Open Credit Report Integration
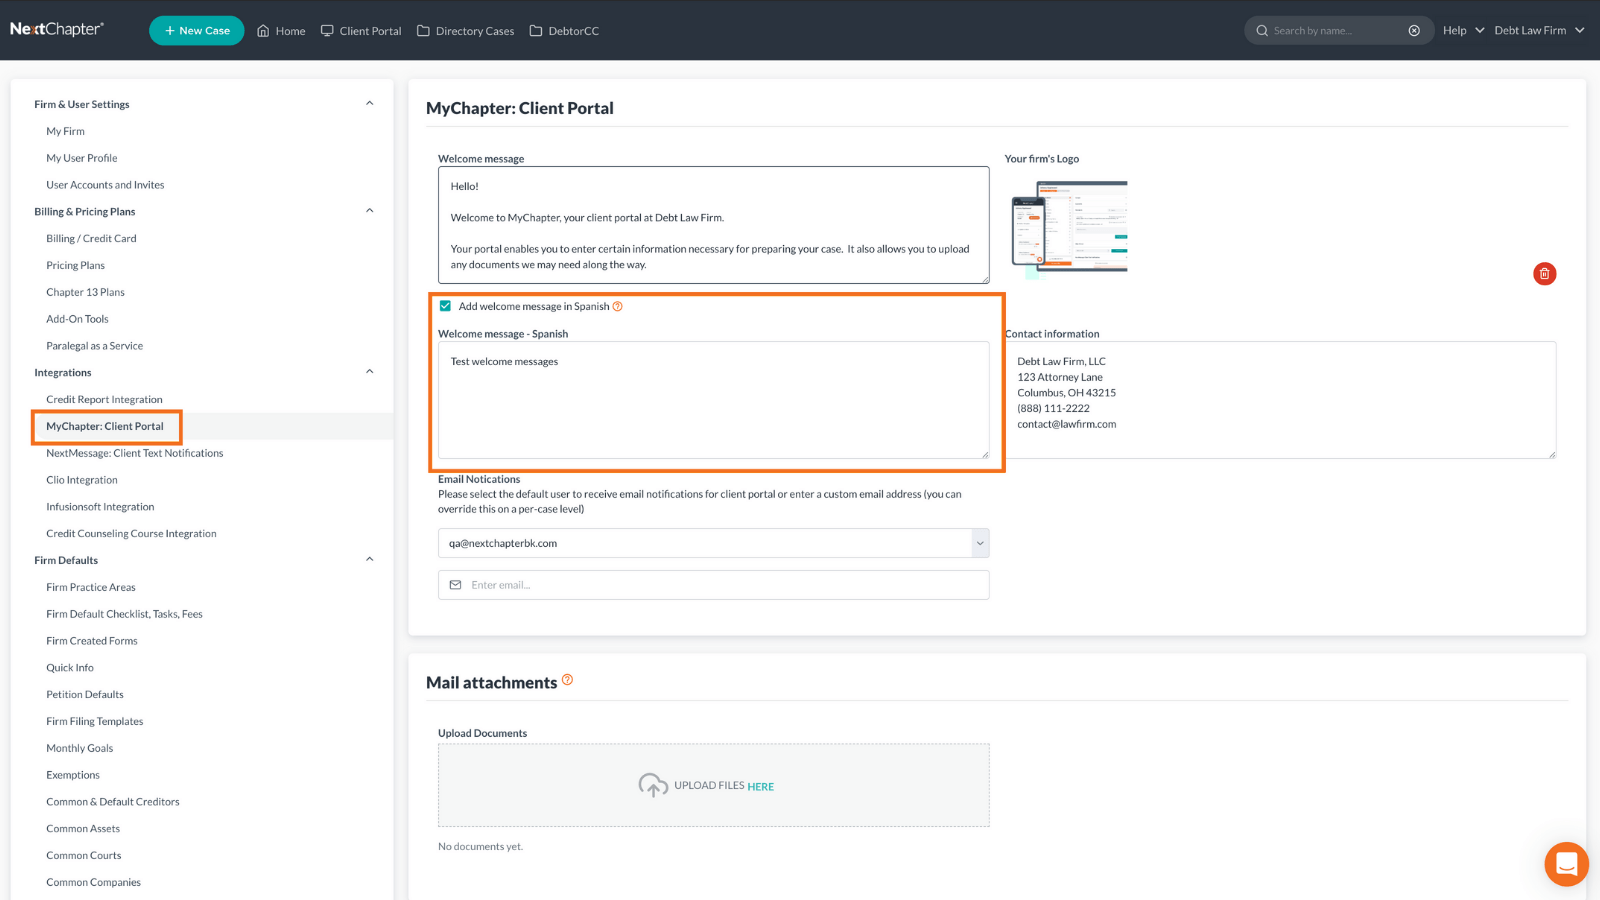The width and height of the screenshot is (1600, 900). point(104,400)
